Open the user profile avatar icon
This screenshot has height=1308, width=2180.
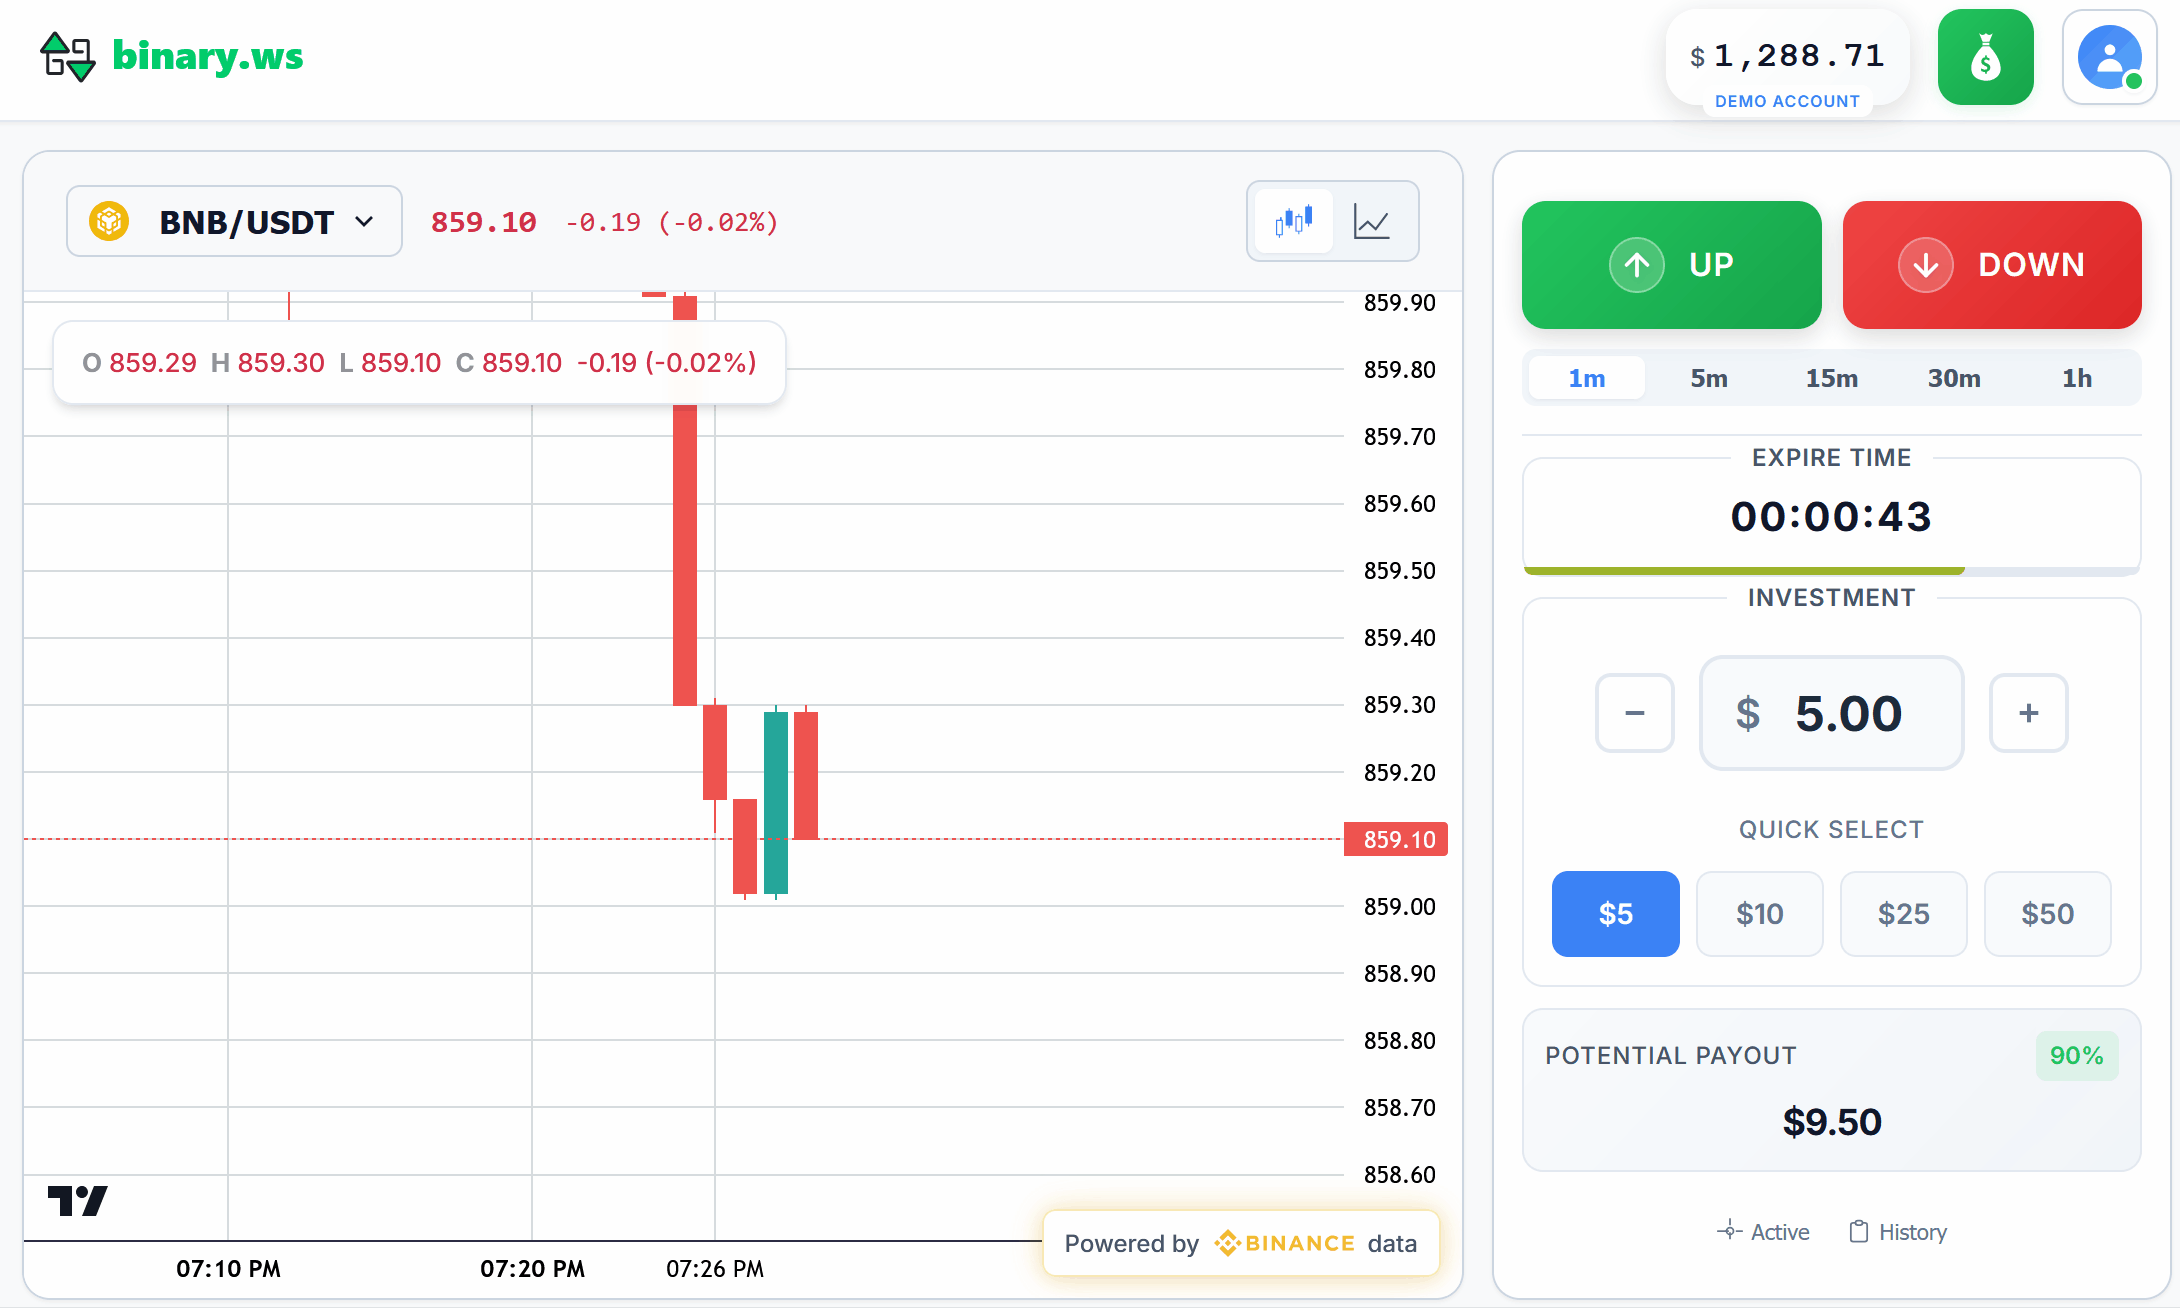click(2110, 57)
